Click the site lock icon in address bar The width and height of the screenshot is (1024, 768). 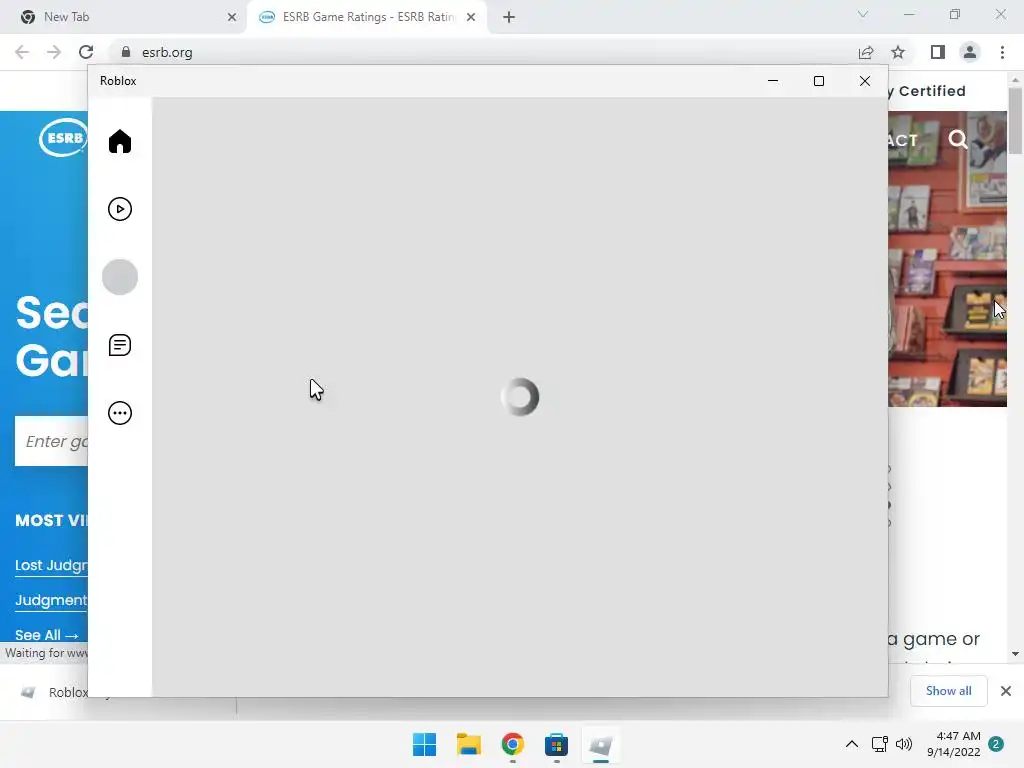[x=126, y=52]
